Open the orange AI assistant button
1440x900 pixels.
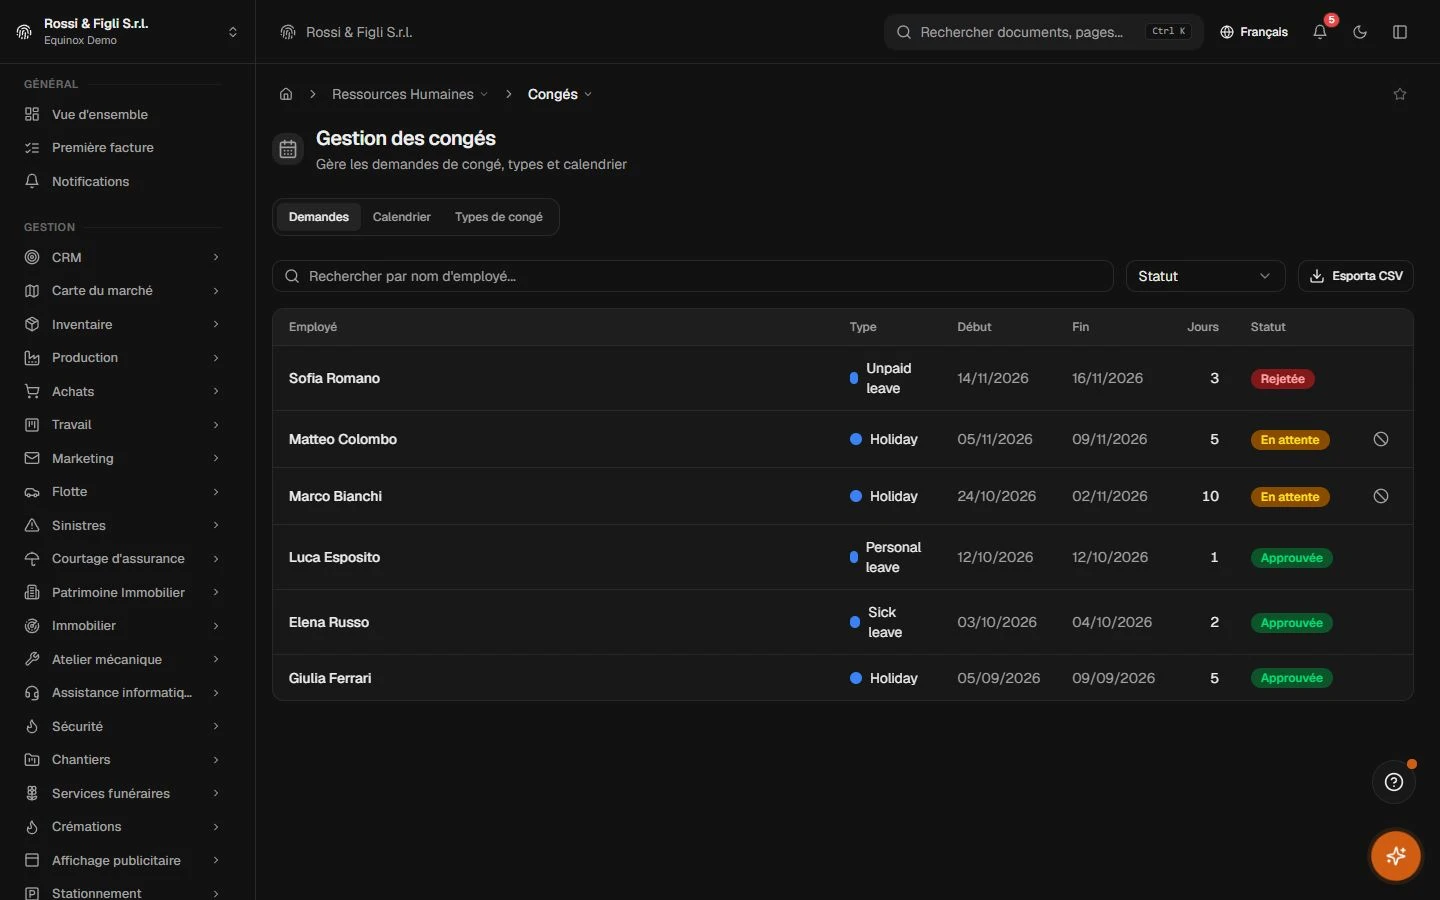click(1396, 856)
